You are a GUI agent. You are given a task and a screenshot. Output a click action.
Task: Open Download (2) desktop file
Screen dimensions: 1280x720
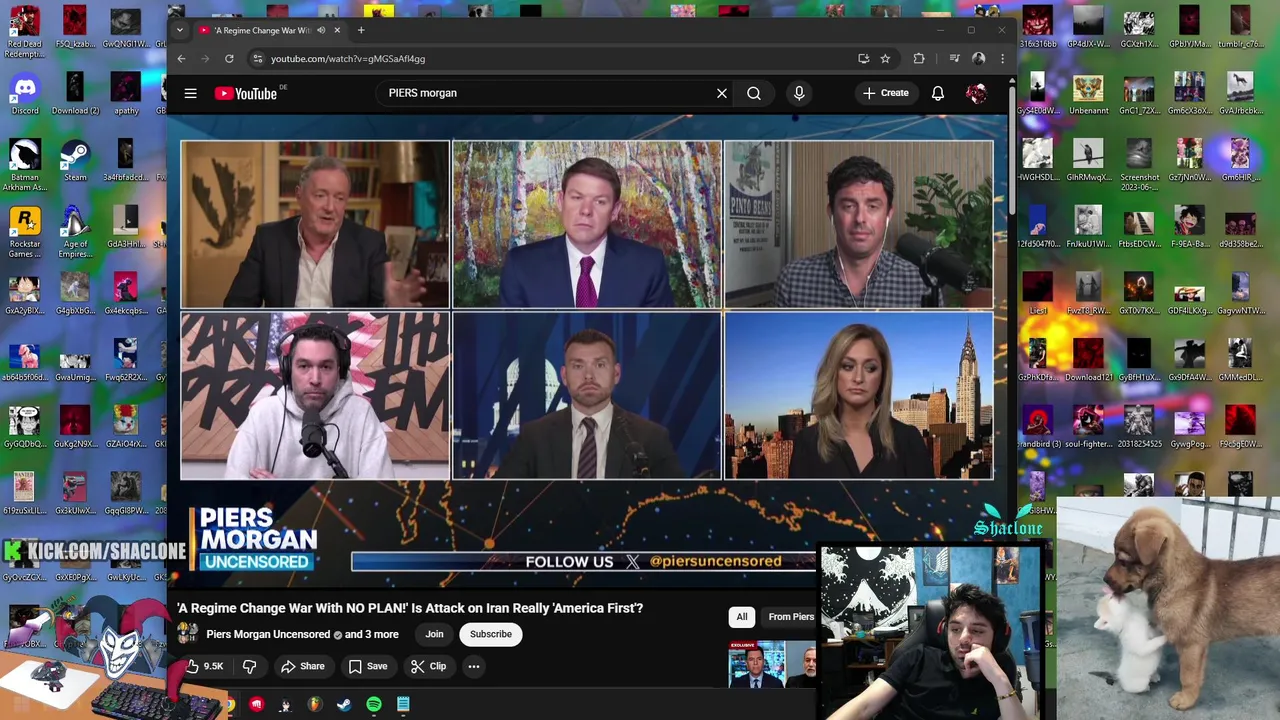(x=75, y=94)
